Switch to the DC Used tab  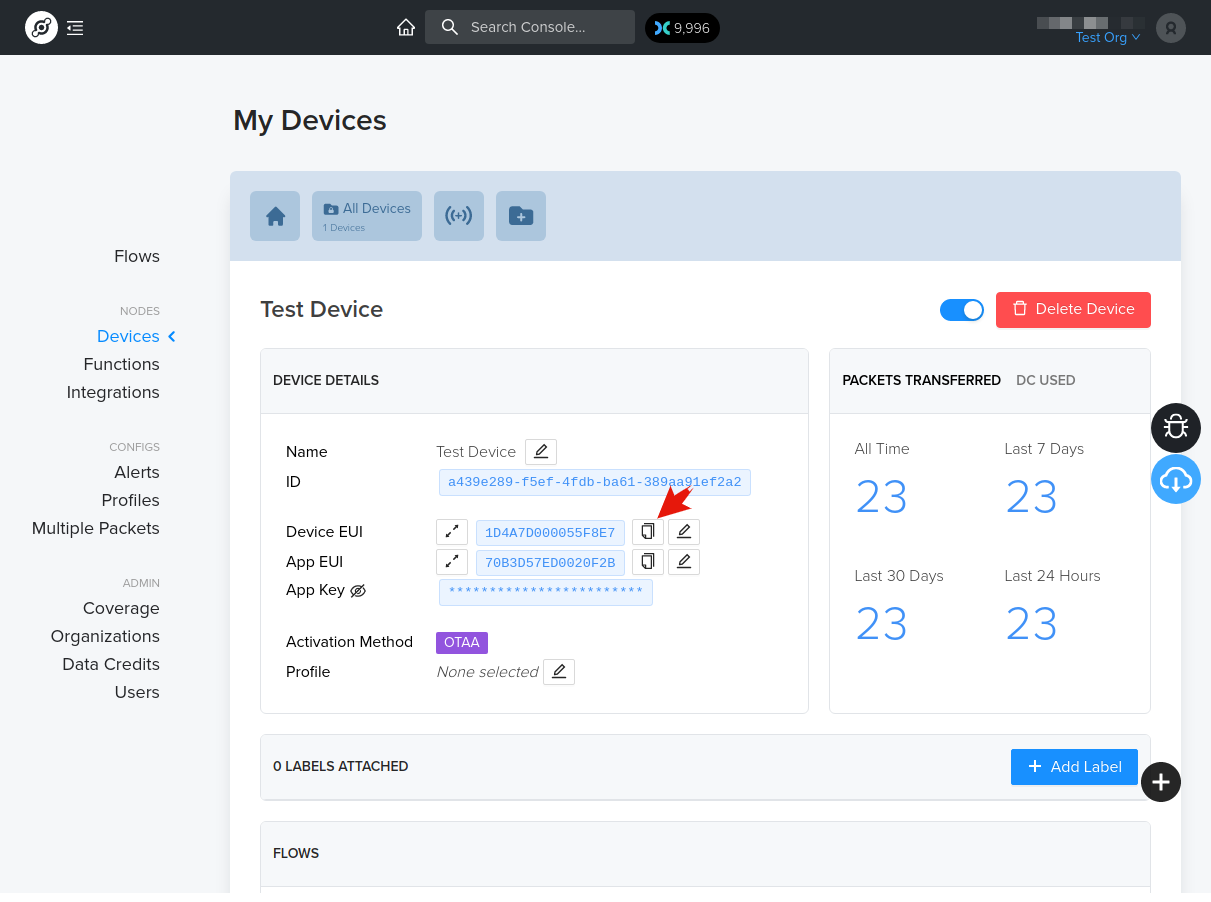click(x=1045, y=380)
